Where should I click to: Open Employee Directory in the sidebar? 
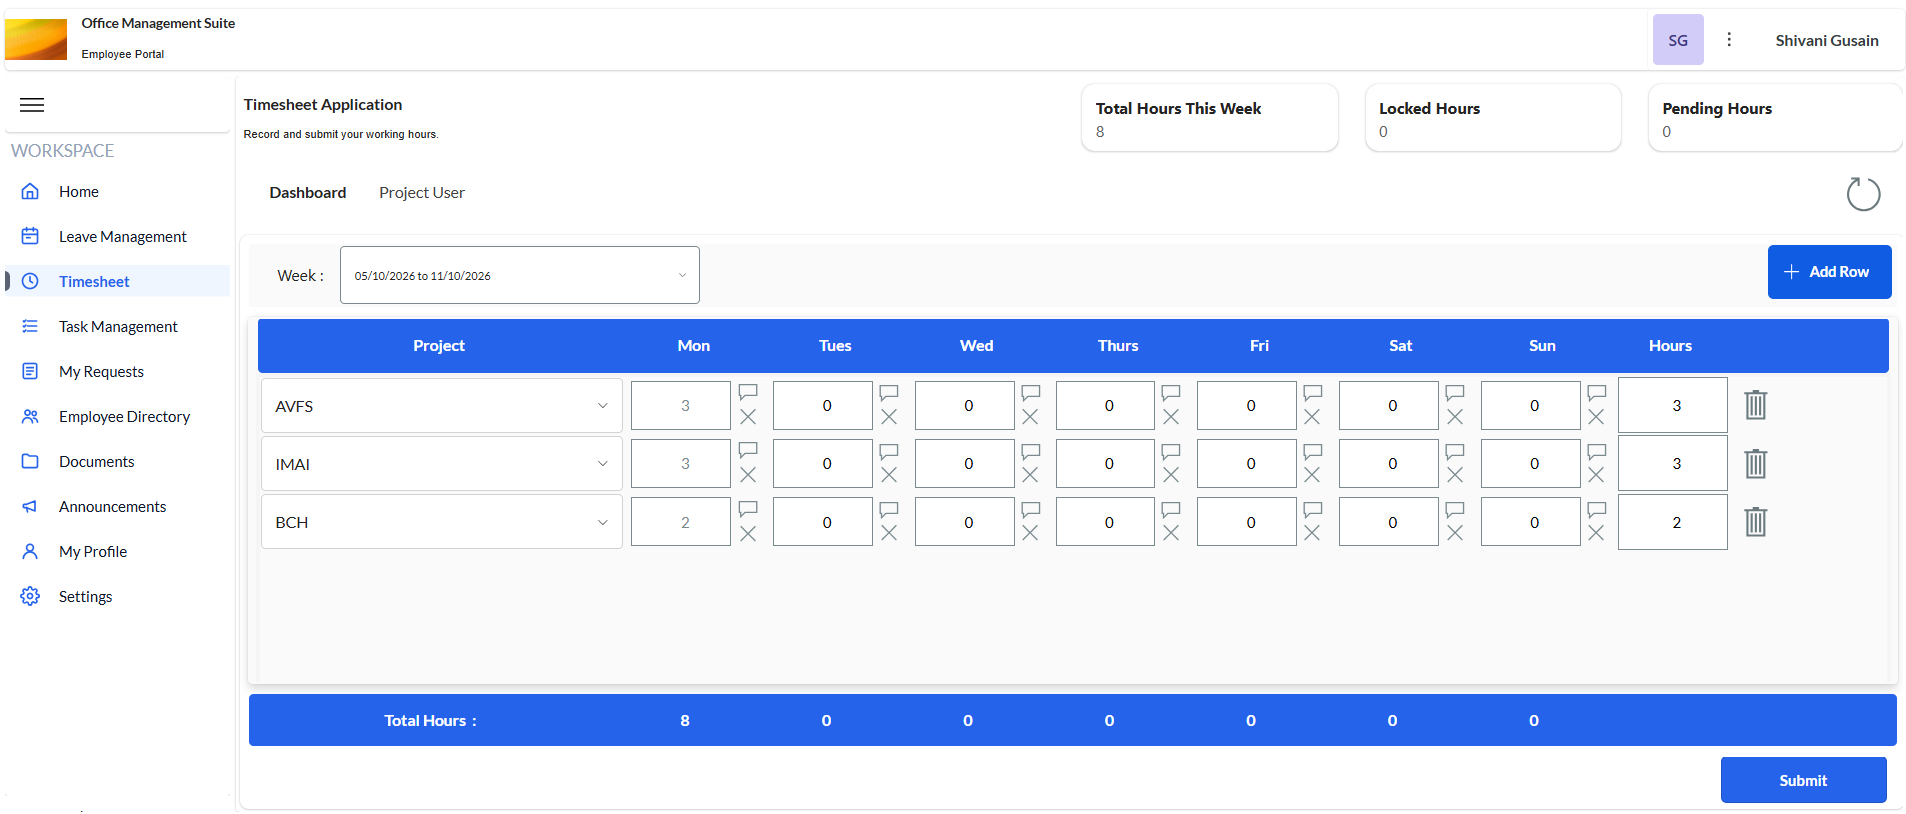118,417
